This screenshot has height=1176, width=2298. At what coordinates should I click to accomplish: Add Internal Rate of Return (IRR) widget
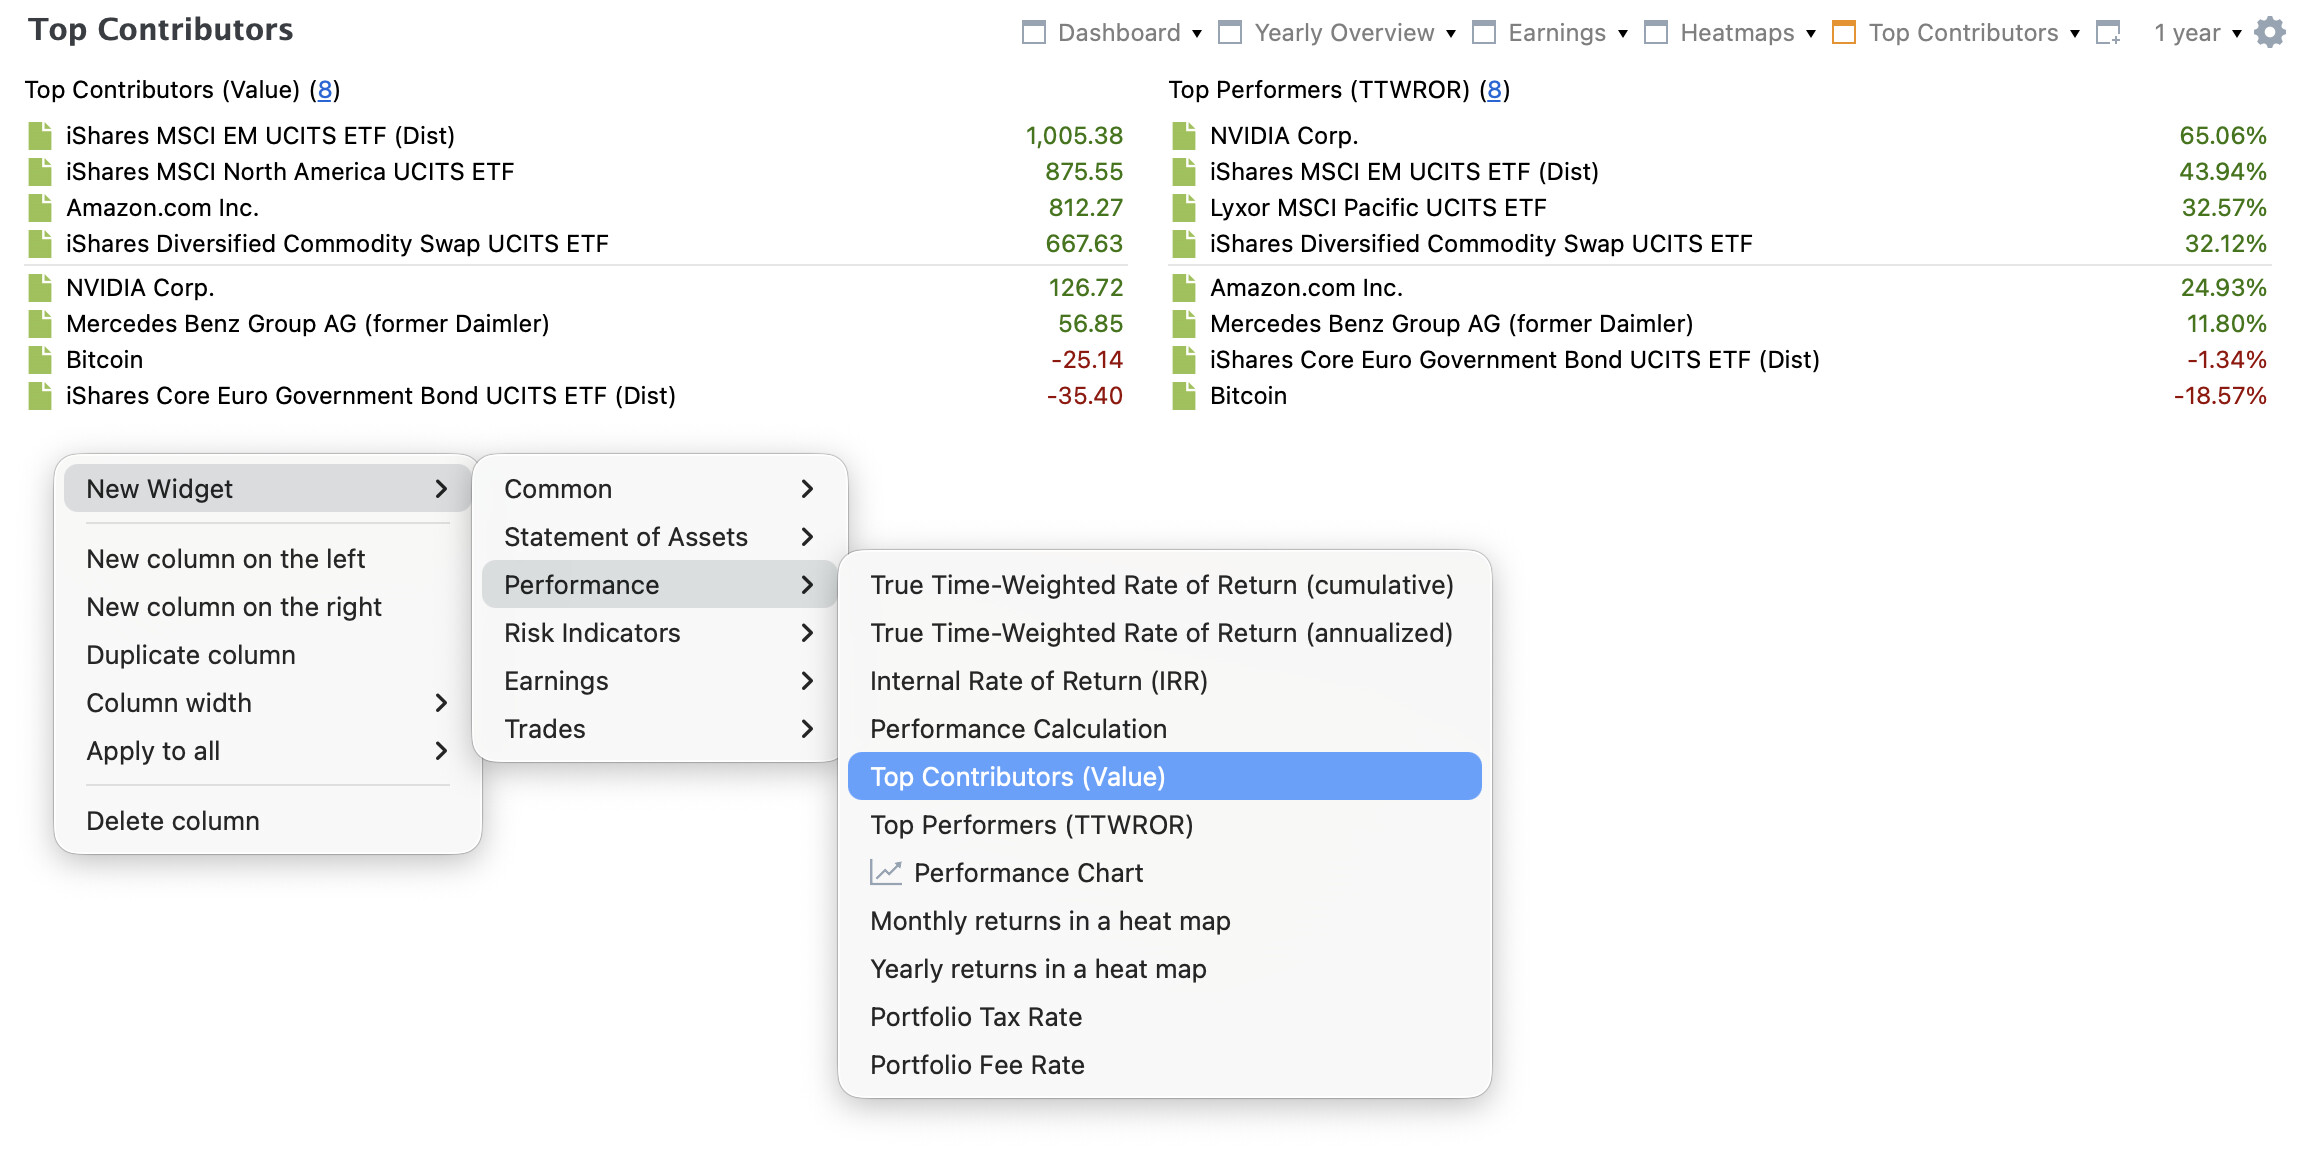pyautogui.click(x=1165, y=681)
